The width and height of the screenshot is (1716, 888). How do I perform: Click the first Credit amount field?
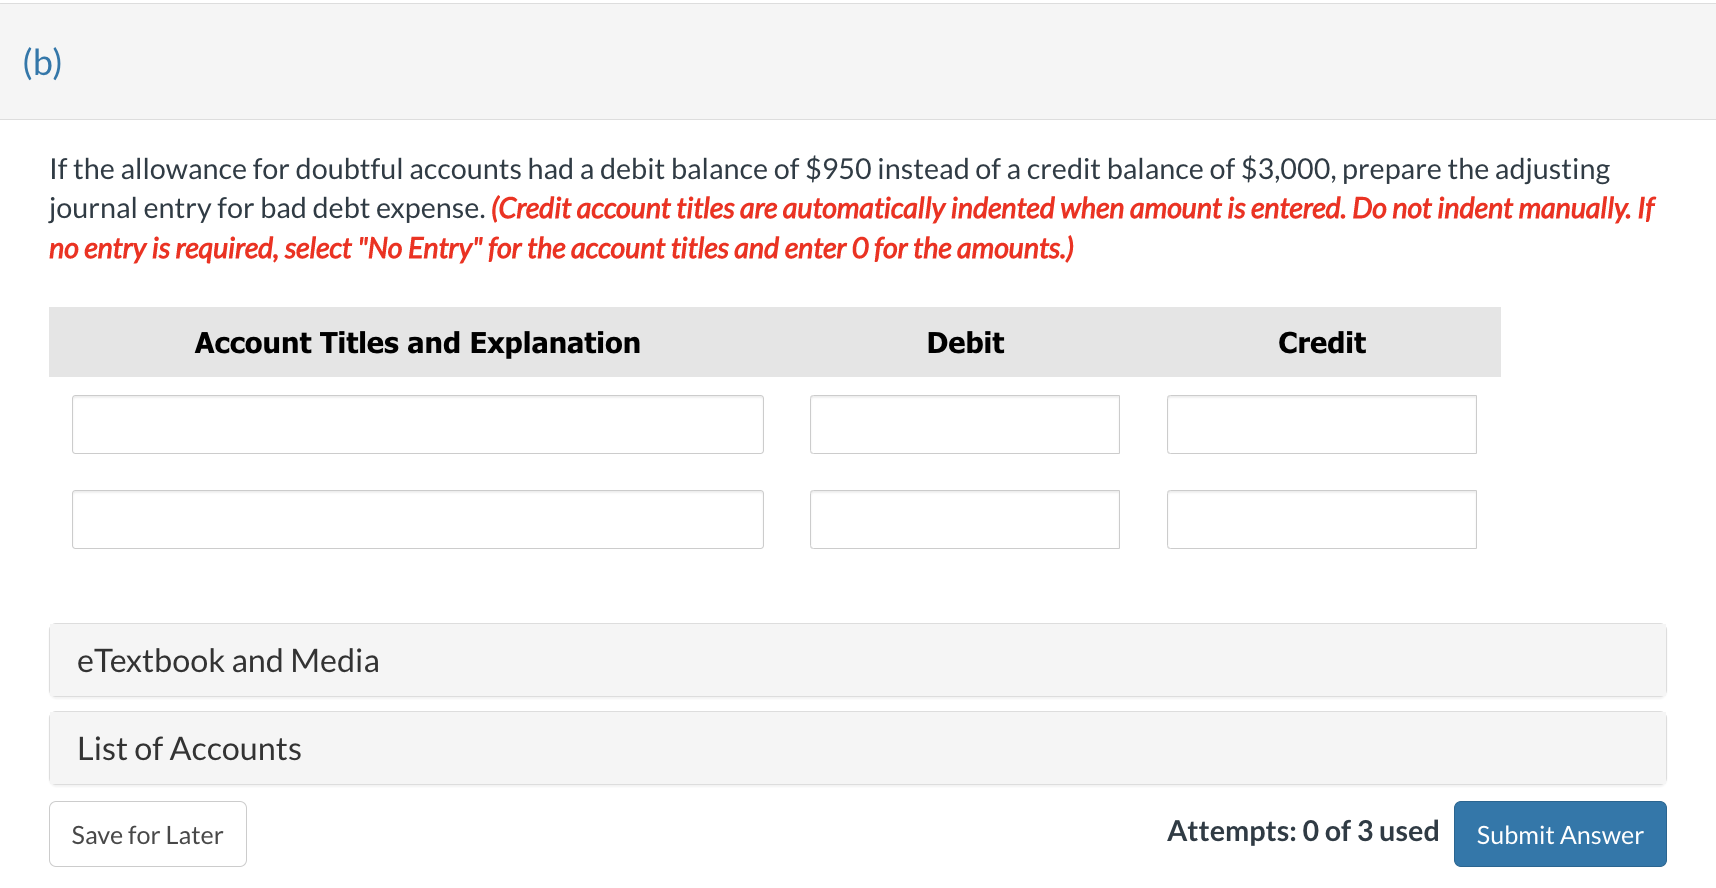(1321, 424)
